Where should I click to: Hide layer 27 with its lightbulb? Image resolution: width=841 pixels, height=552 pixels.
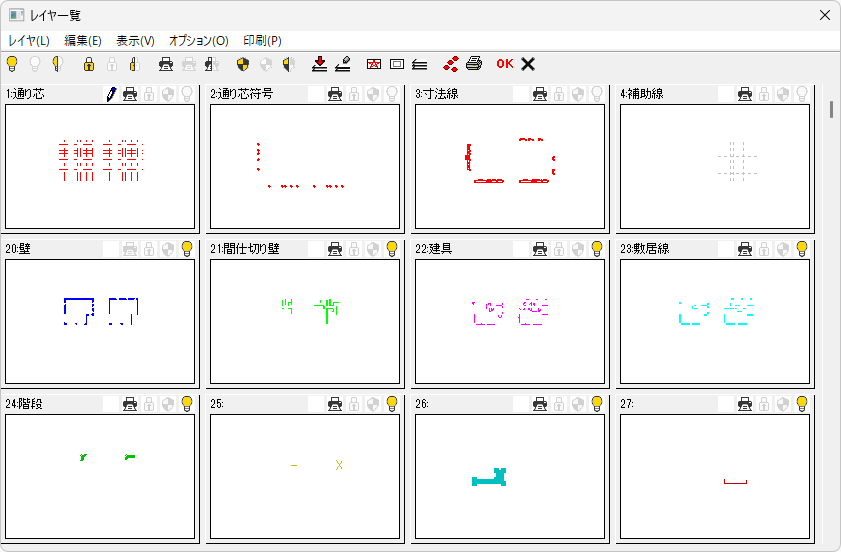coord(802,404)
